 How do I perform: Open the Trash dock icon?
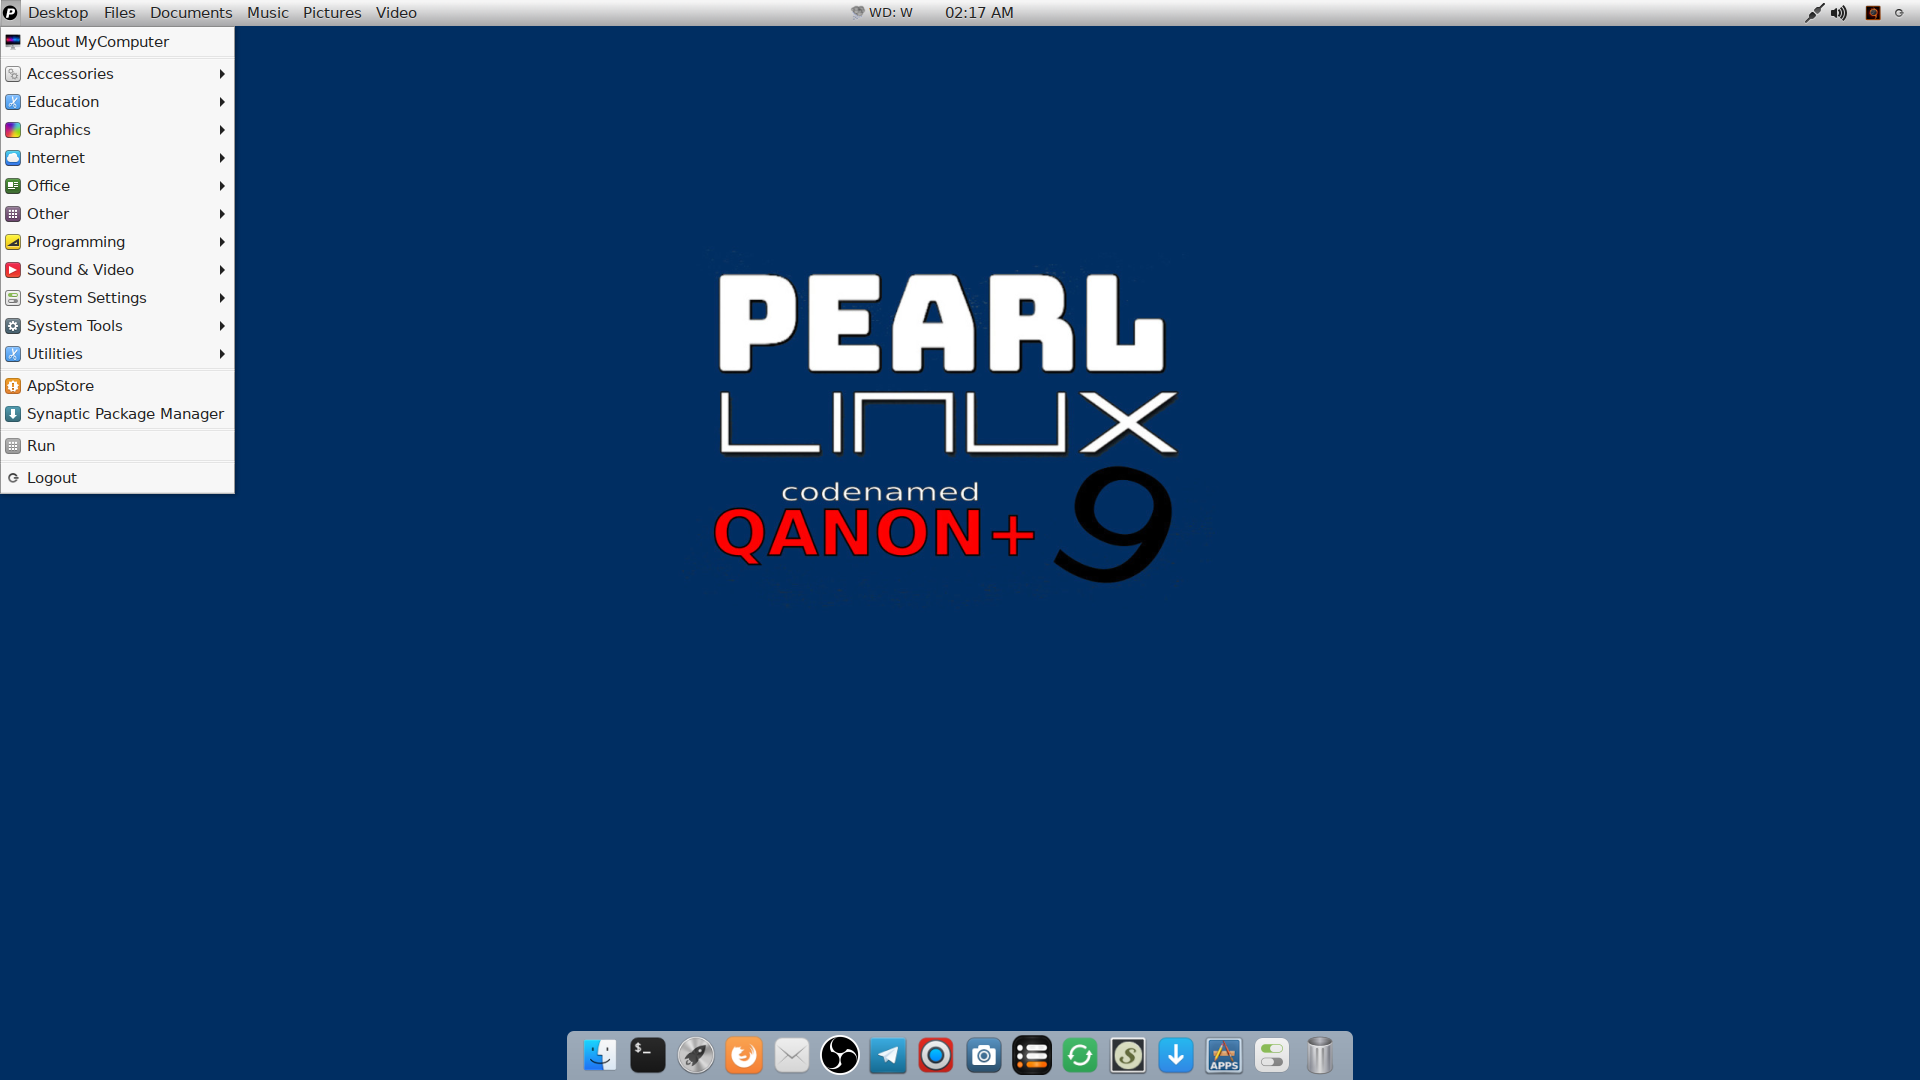pos(1320,1055)
